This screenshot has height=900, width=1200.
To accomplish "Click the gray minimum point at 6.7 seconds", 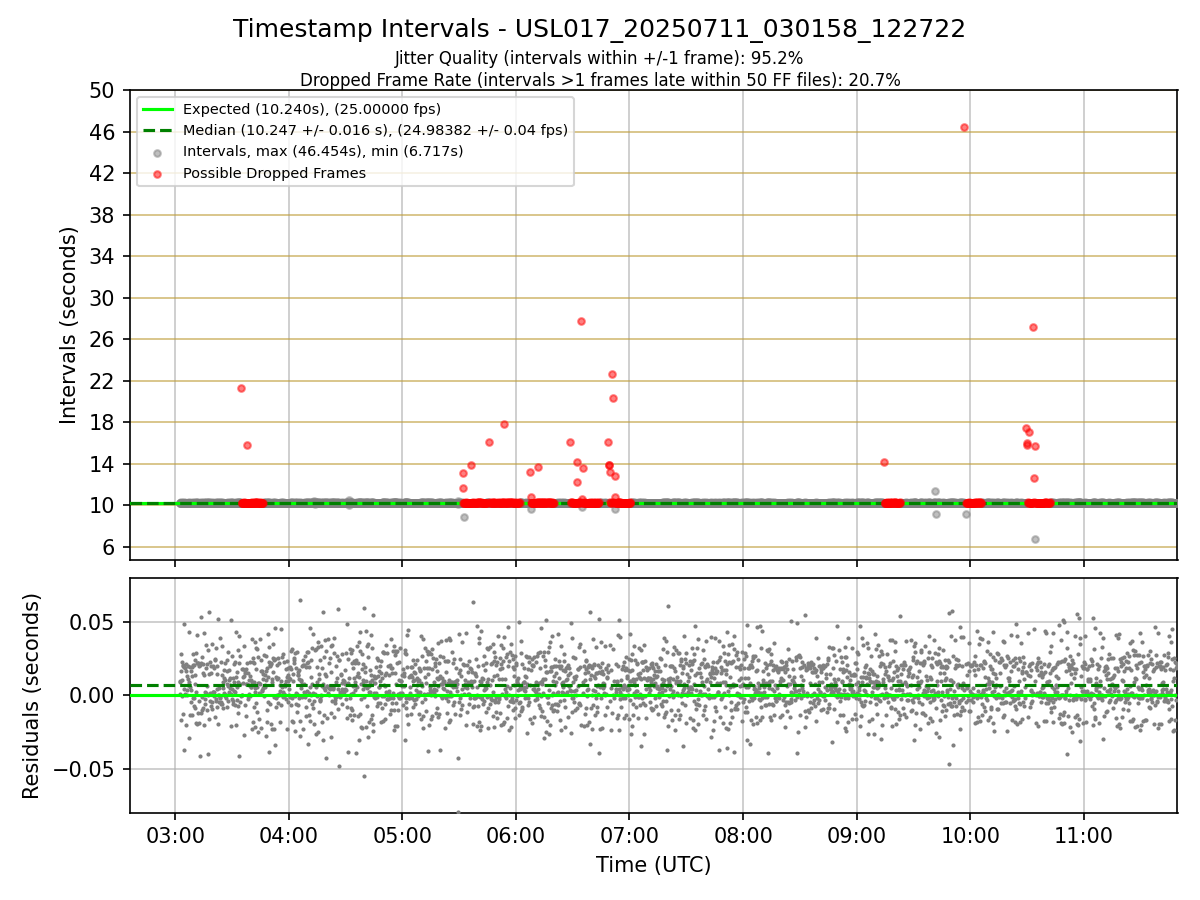I will point(1035,539).
